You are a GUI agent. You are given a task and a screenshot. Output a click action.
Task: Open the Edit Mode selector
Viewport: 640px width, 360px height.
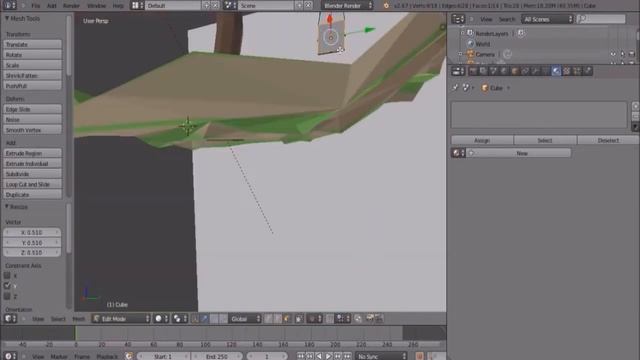coord(121,319)
